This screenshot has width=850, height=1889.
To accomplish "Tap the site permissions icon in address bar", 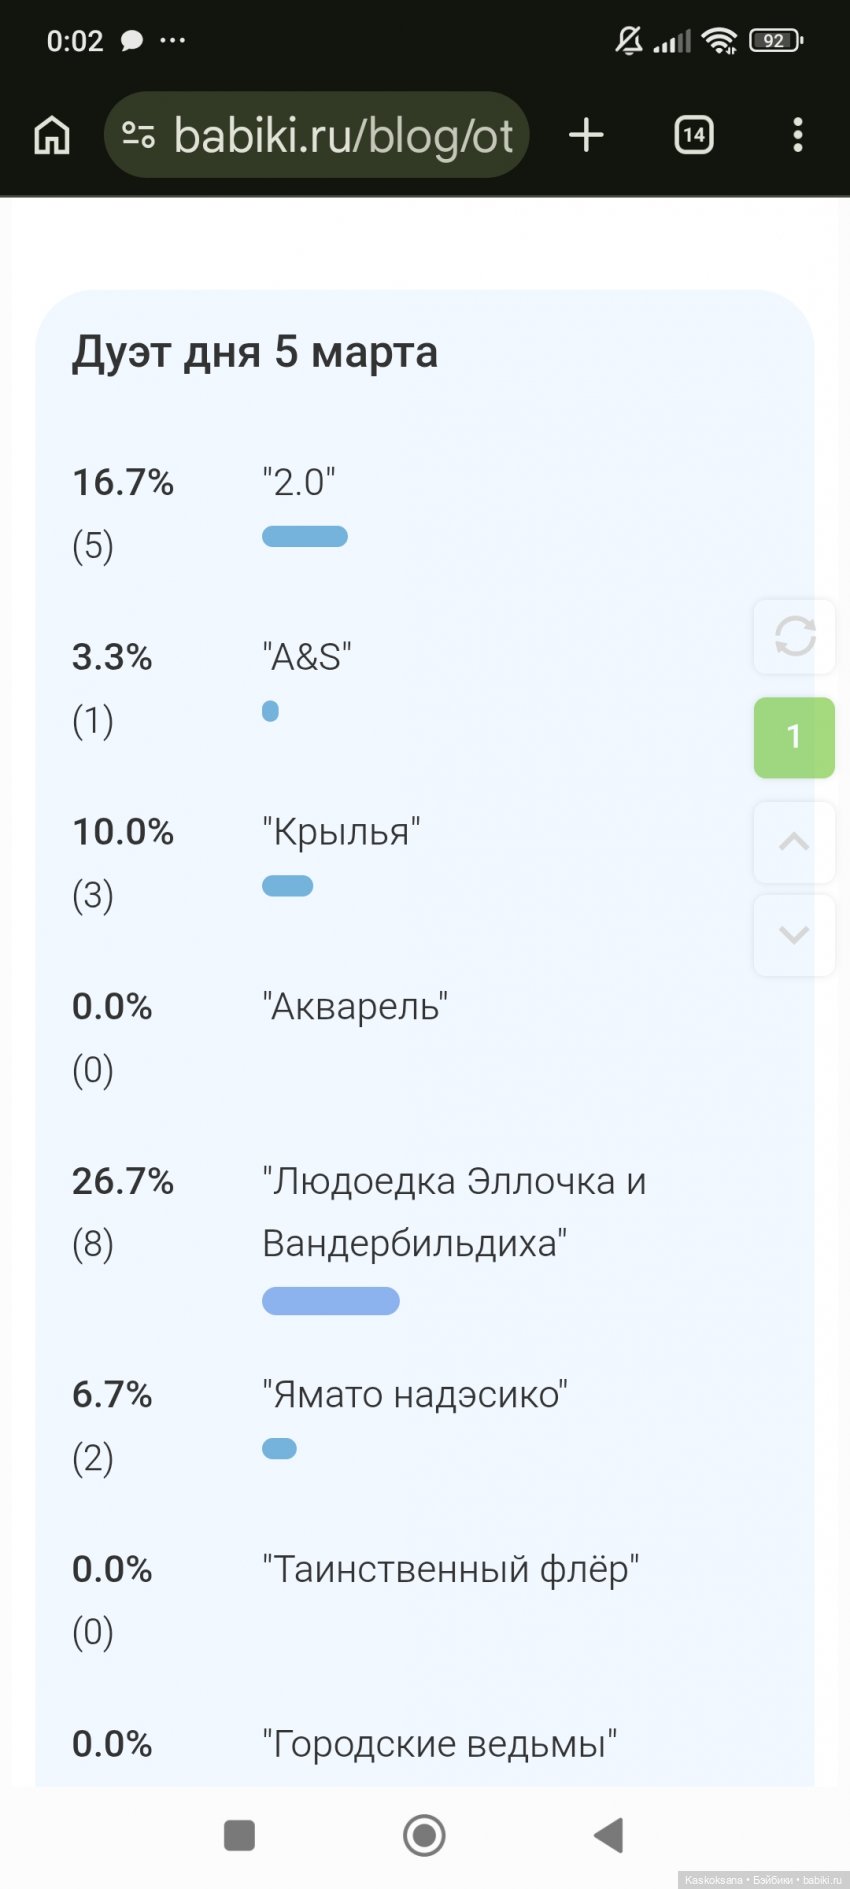I will click(x=141, y=134).
